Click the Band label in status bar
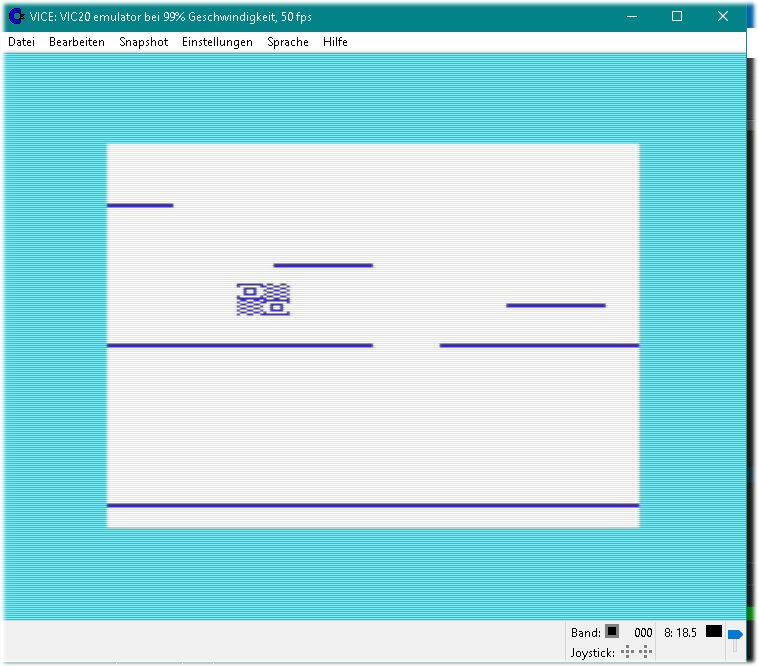This screenshot has width=758, height=666. (x=585, y=633)
